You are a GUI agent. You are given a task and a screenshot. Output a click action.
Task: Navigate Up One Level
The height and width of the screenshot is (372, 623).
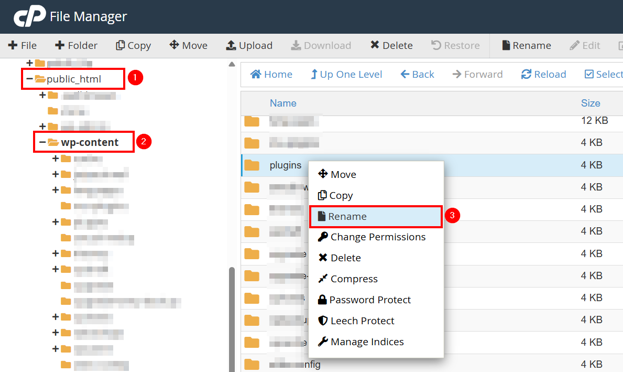tap(346, 74)
